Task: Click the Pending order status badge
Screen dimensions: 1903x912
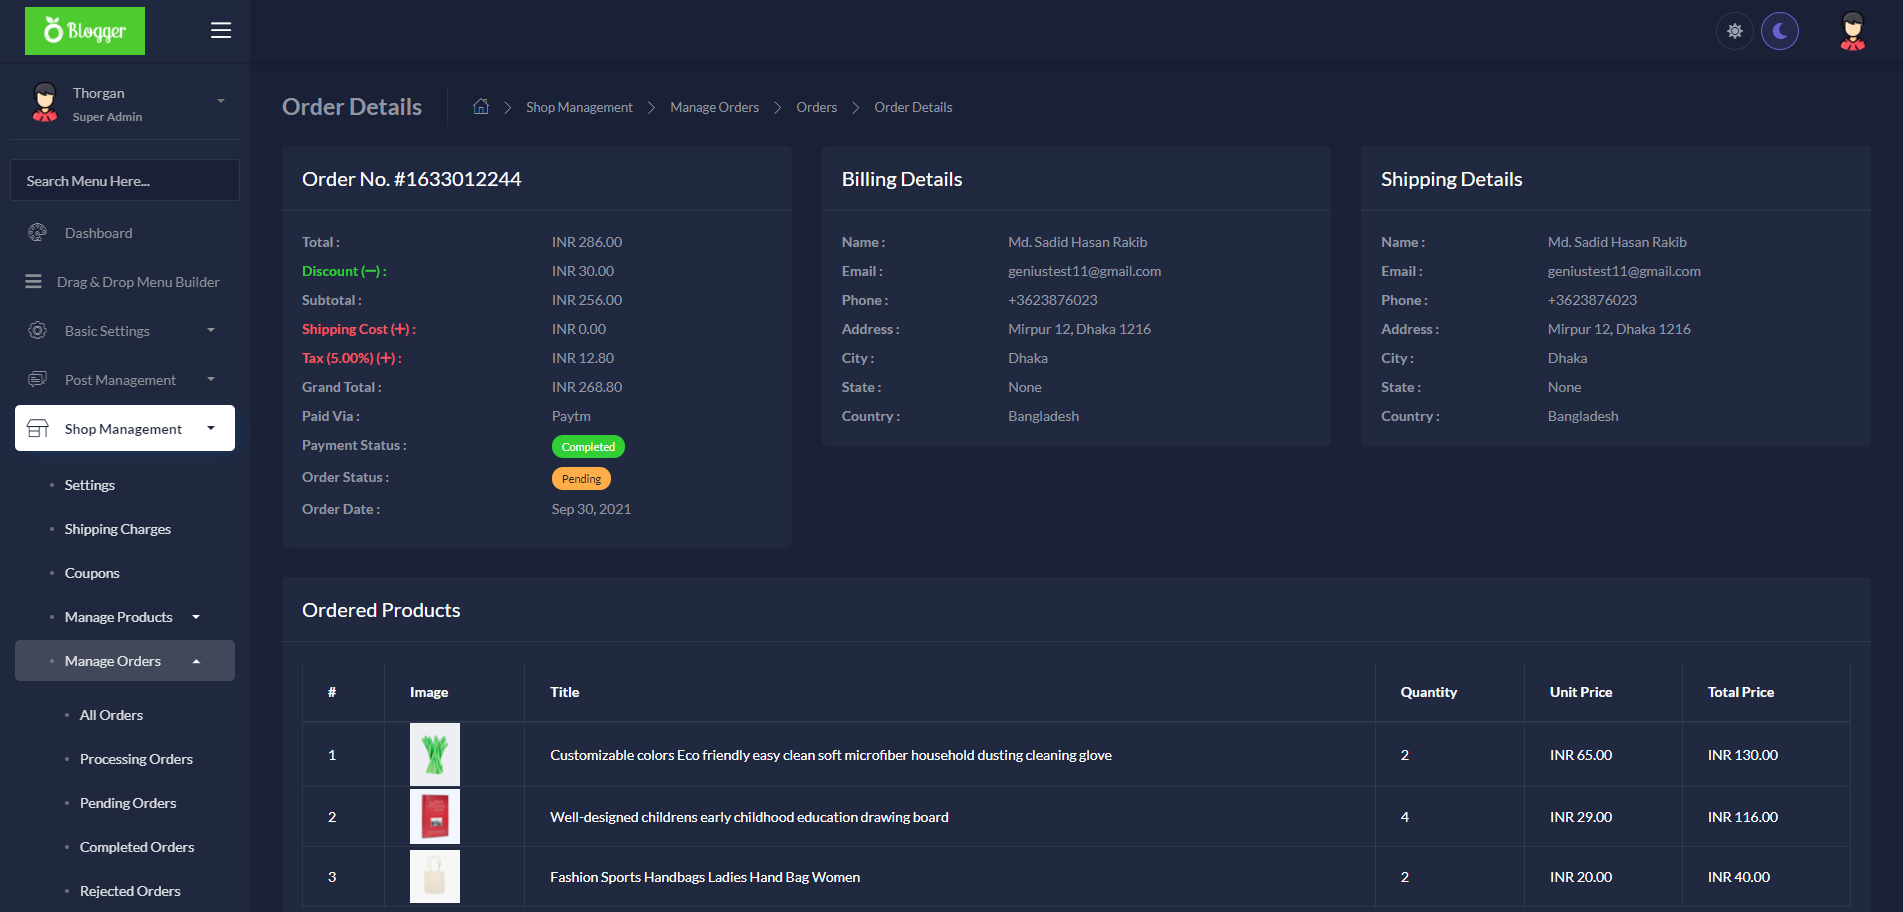Action: [x=581, y=478]
